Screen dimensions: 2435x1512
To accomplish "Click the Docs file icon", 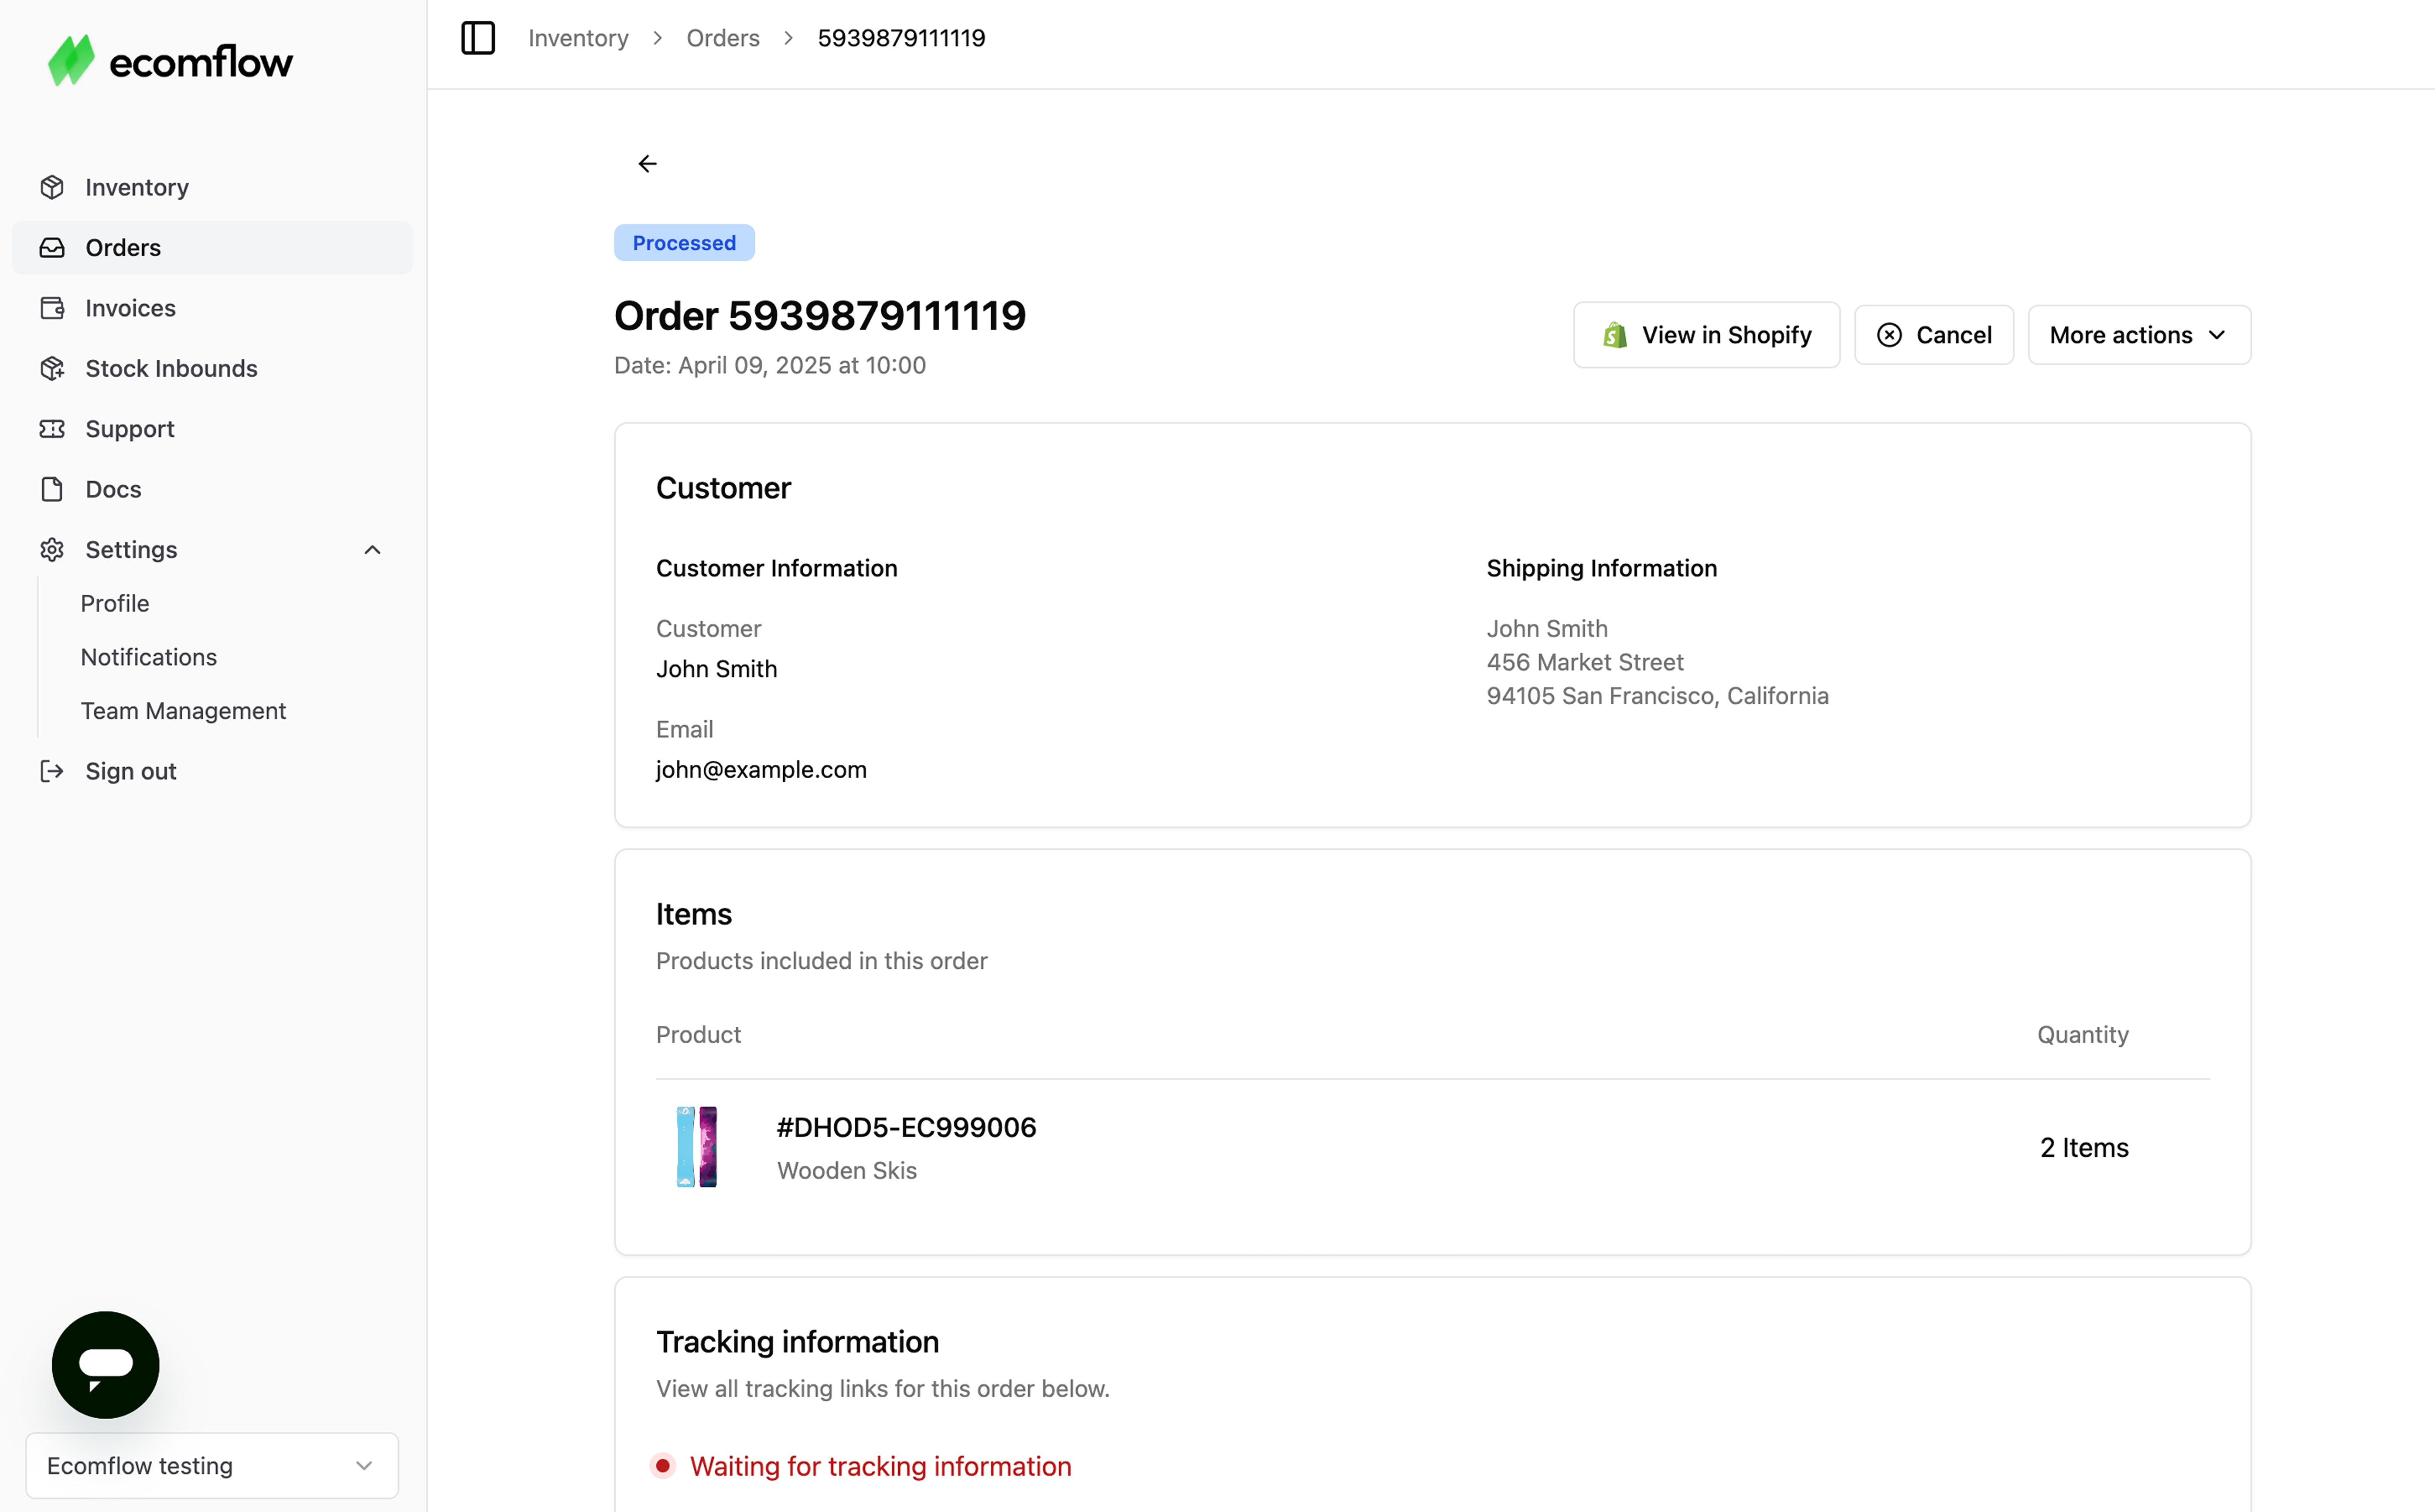I will [52, 489].
